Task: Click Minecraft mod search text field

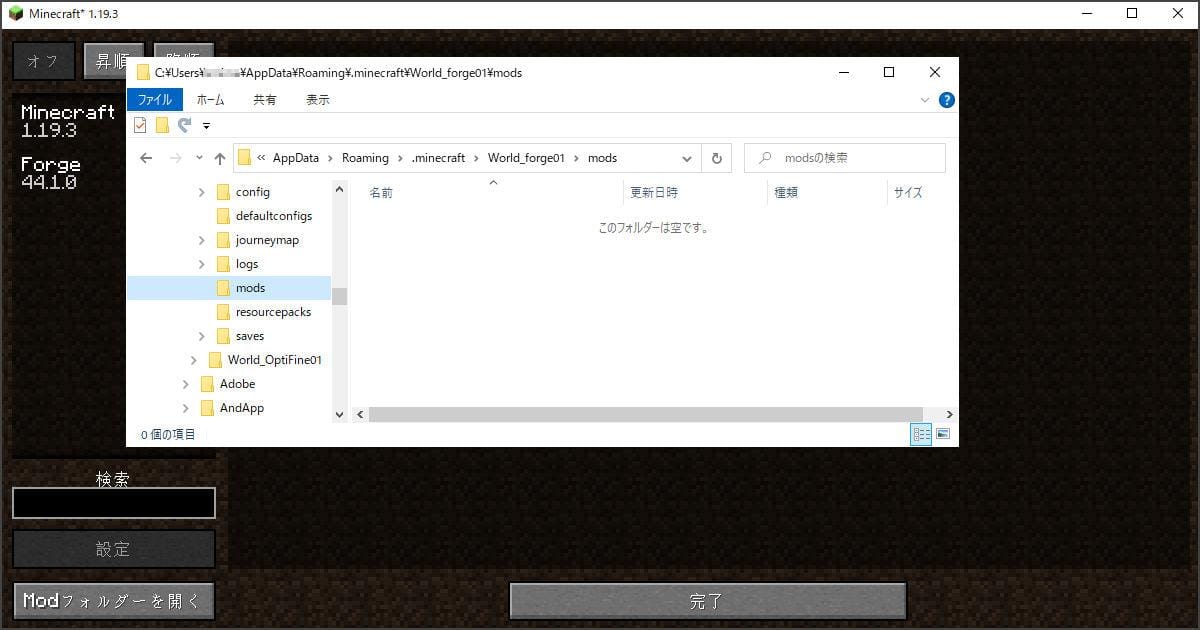Action: [114, 503]
